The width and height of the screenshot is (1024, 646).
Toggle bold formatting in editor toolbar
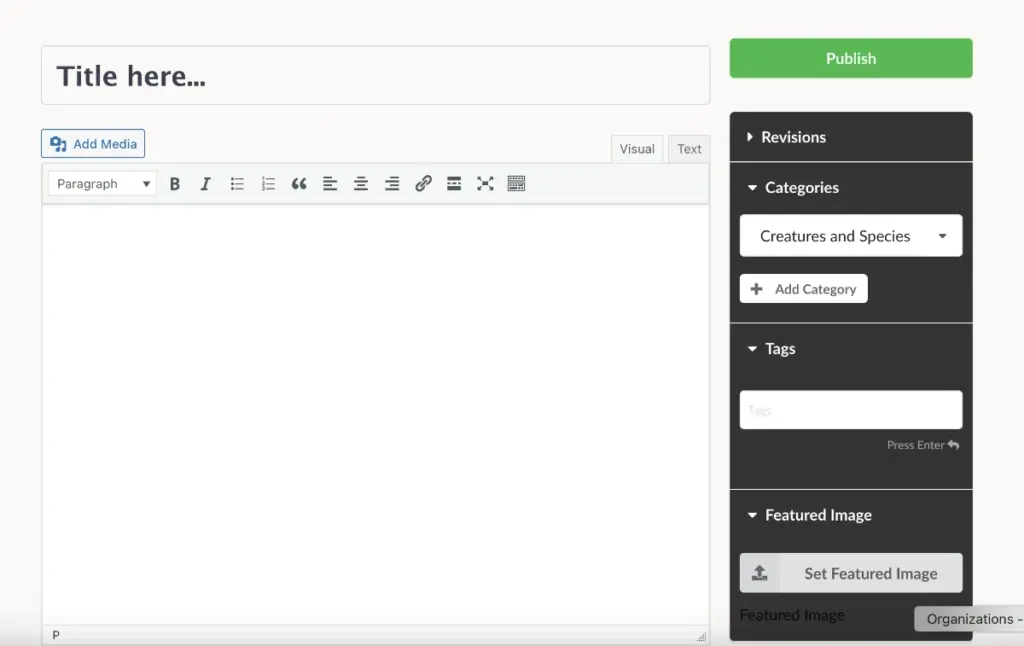pyautogui.click(x=174, y=184)
